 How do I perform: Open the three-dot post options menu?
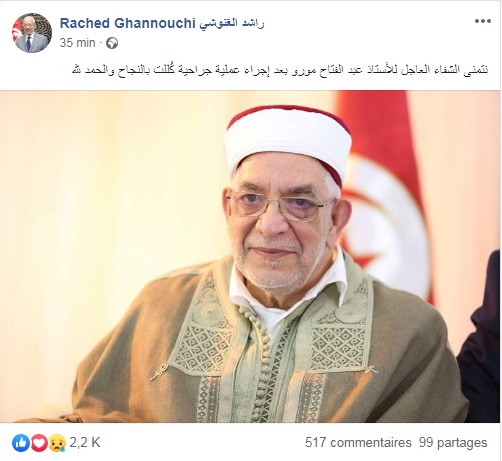point(483,21)
